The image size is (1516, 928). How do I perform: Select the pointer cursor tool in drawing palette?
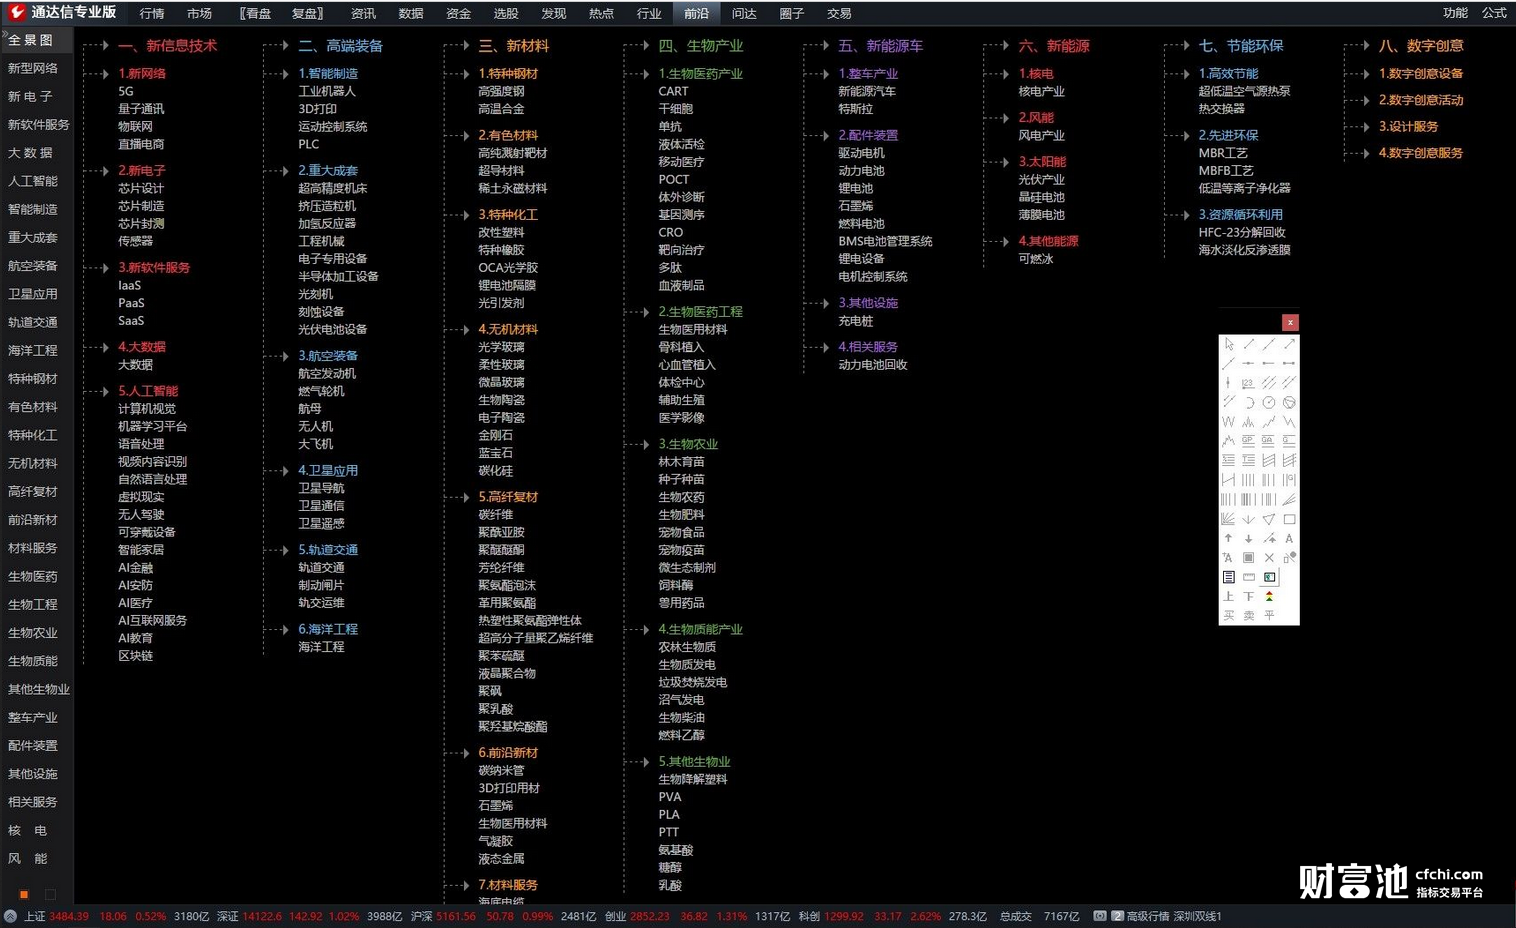(x=1229, y=344)
